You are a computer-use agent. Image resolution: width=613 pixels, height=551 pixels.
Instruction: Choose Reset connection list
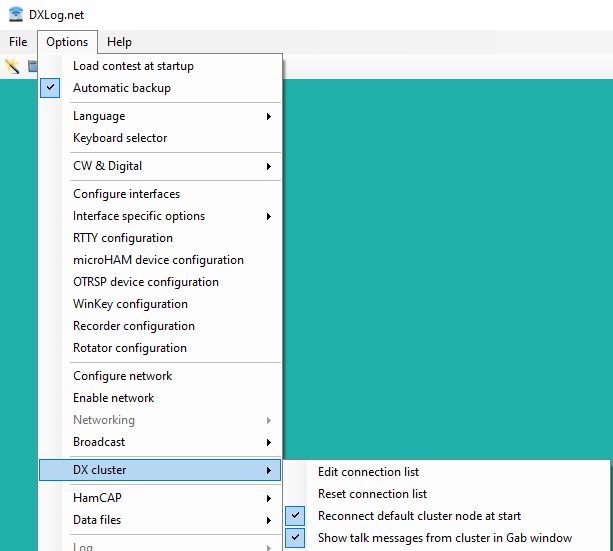(x=446, y=494)
